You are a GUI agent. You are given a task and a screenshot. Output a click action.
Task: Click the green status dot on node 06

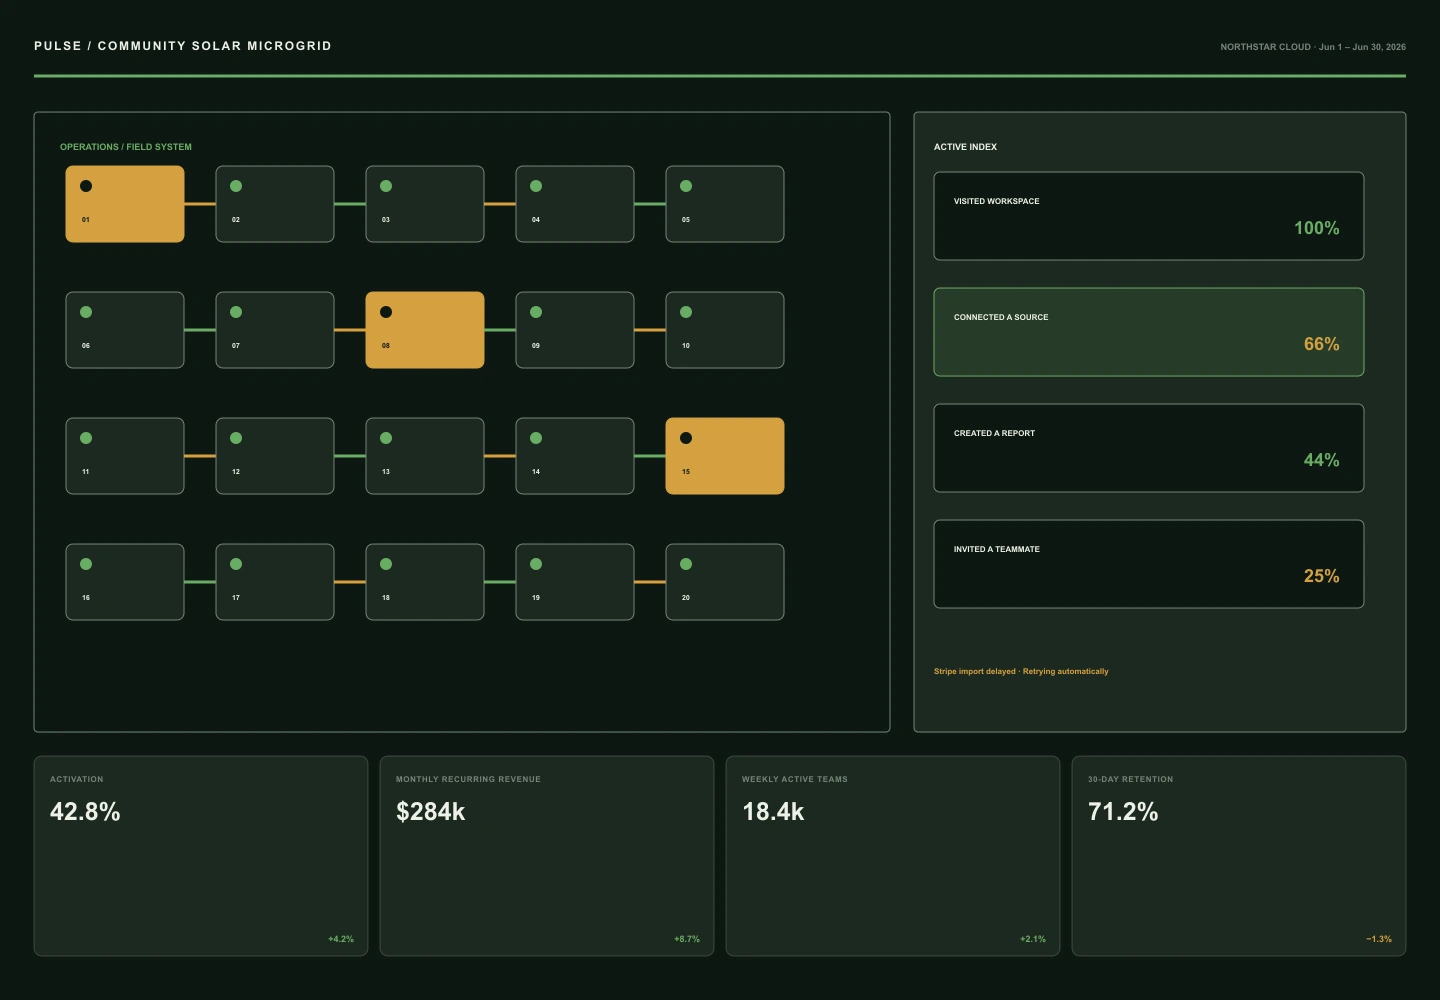click(x=86, y=312)
